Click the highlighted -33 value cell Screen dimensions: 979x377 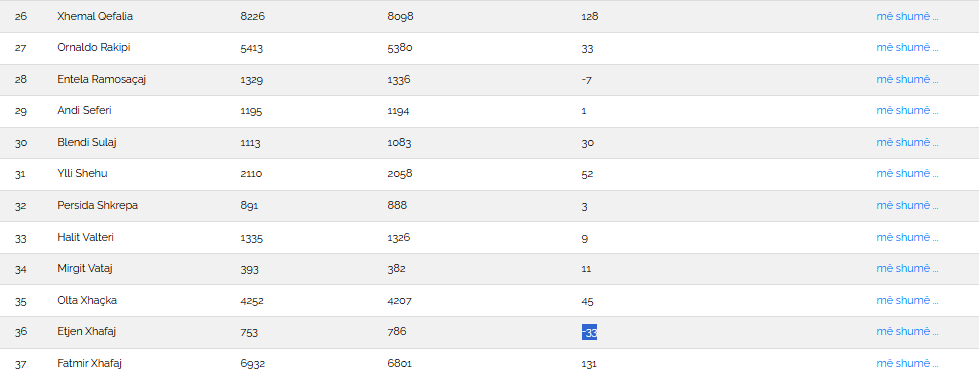589,333
